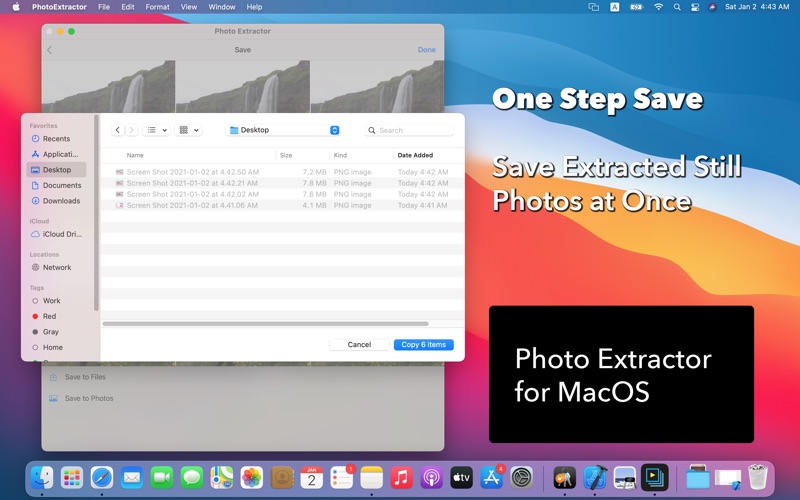Image resolution: width=800 pixels, height=500 pixels.
Task: Select Screen Shot at 4.42.02 AM file
Action: pyautogui.click(x=282, y=194)
